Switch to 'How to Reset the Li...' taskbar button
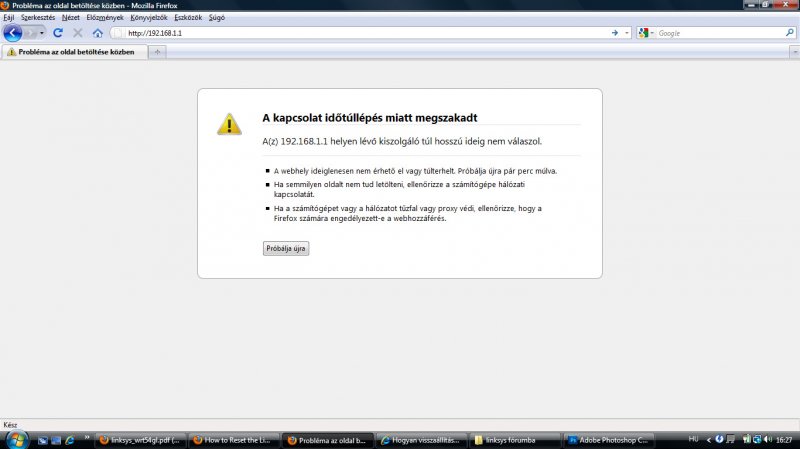The width and height of the screenshot is (800, 449). (x=234, y=440)
